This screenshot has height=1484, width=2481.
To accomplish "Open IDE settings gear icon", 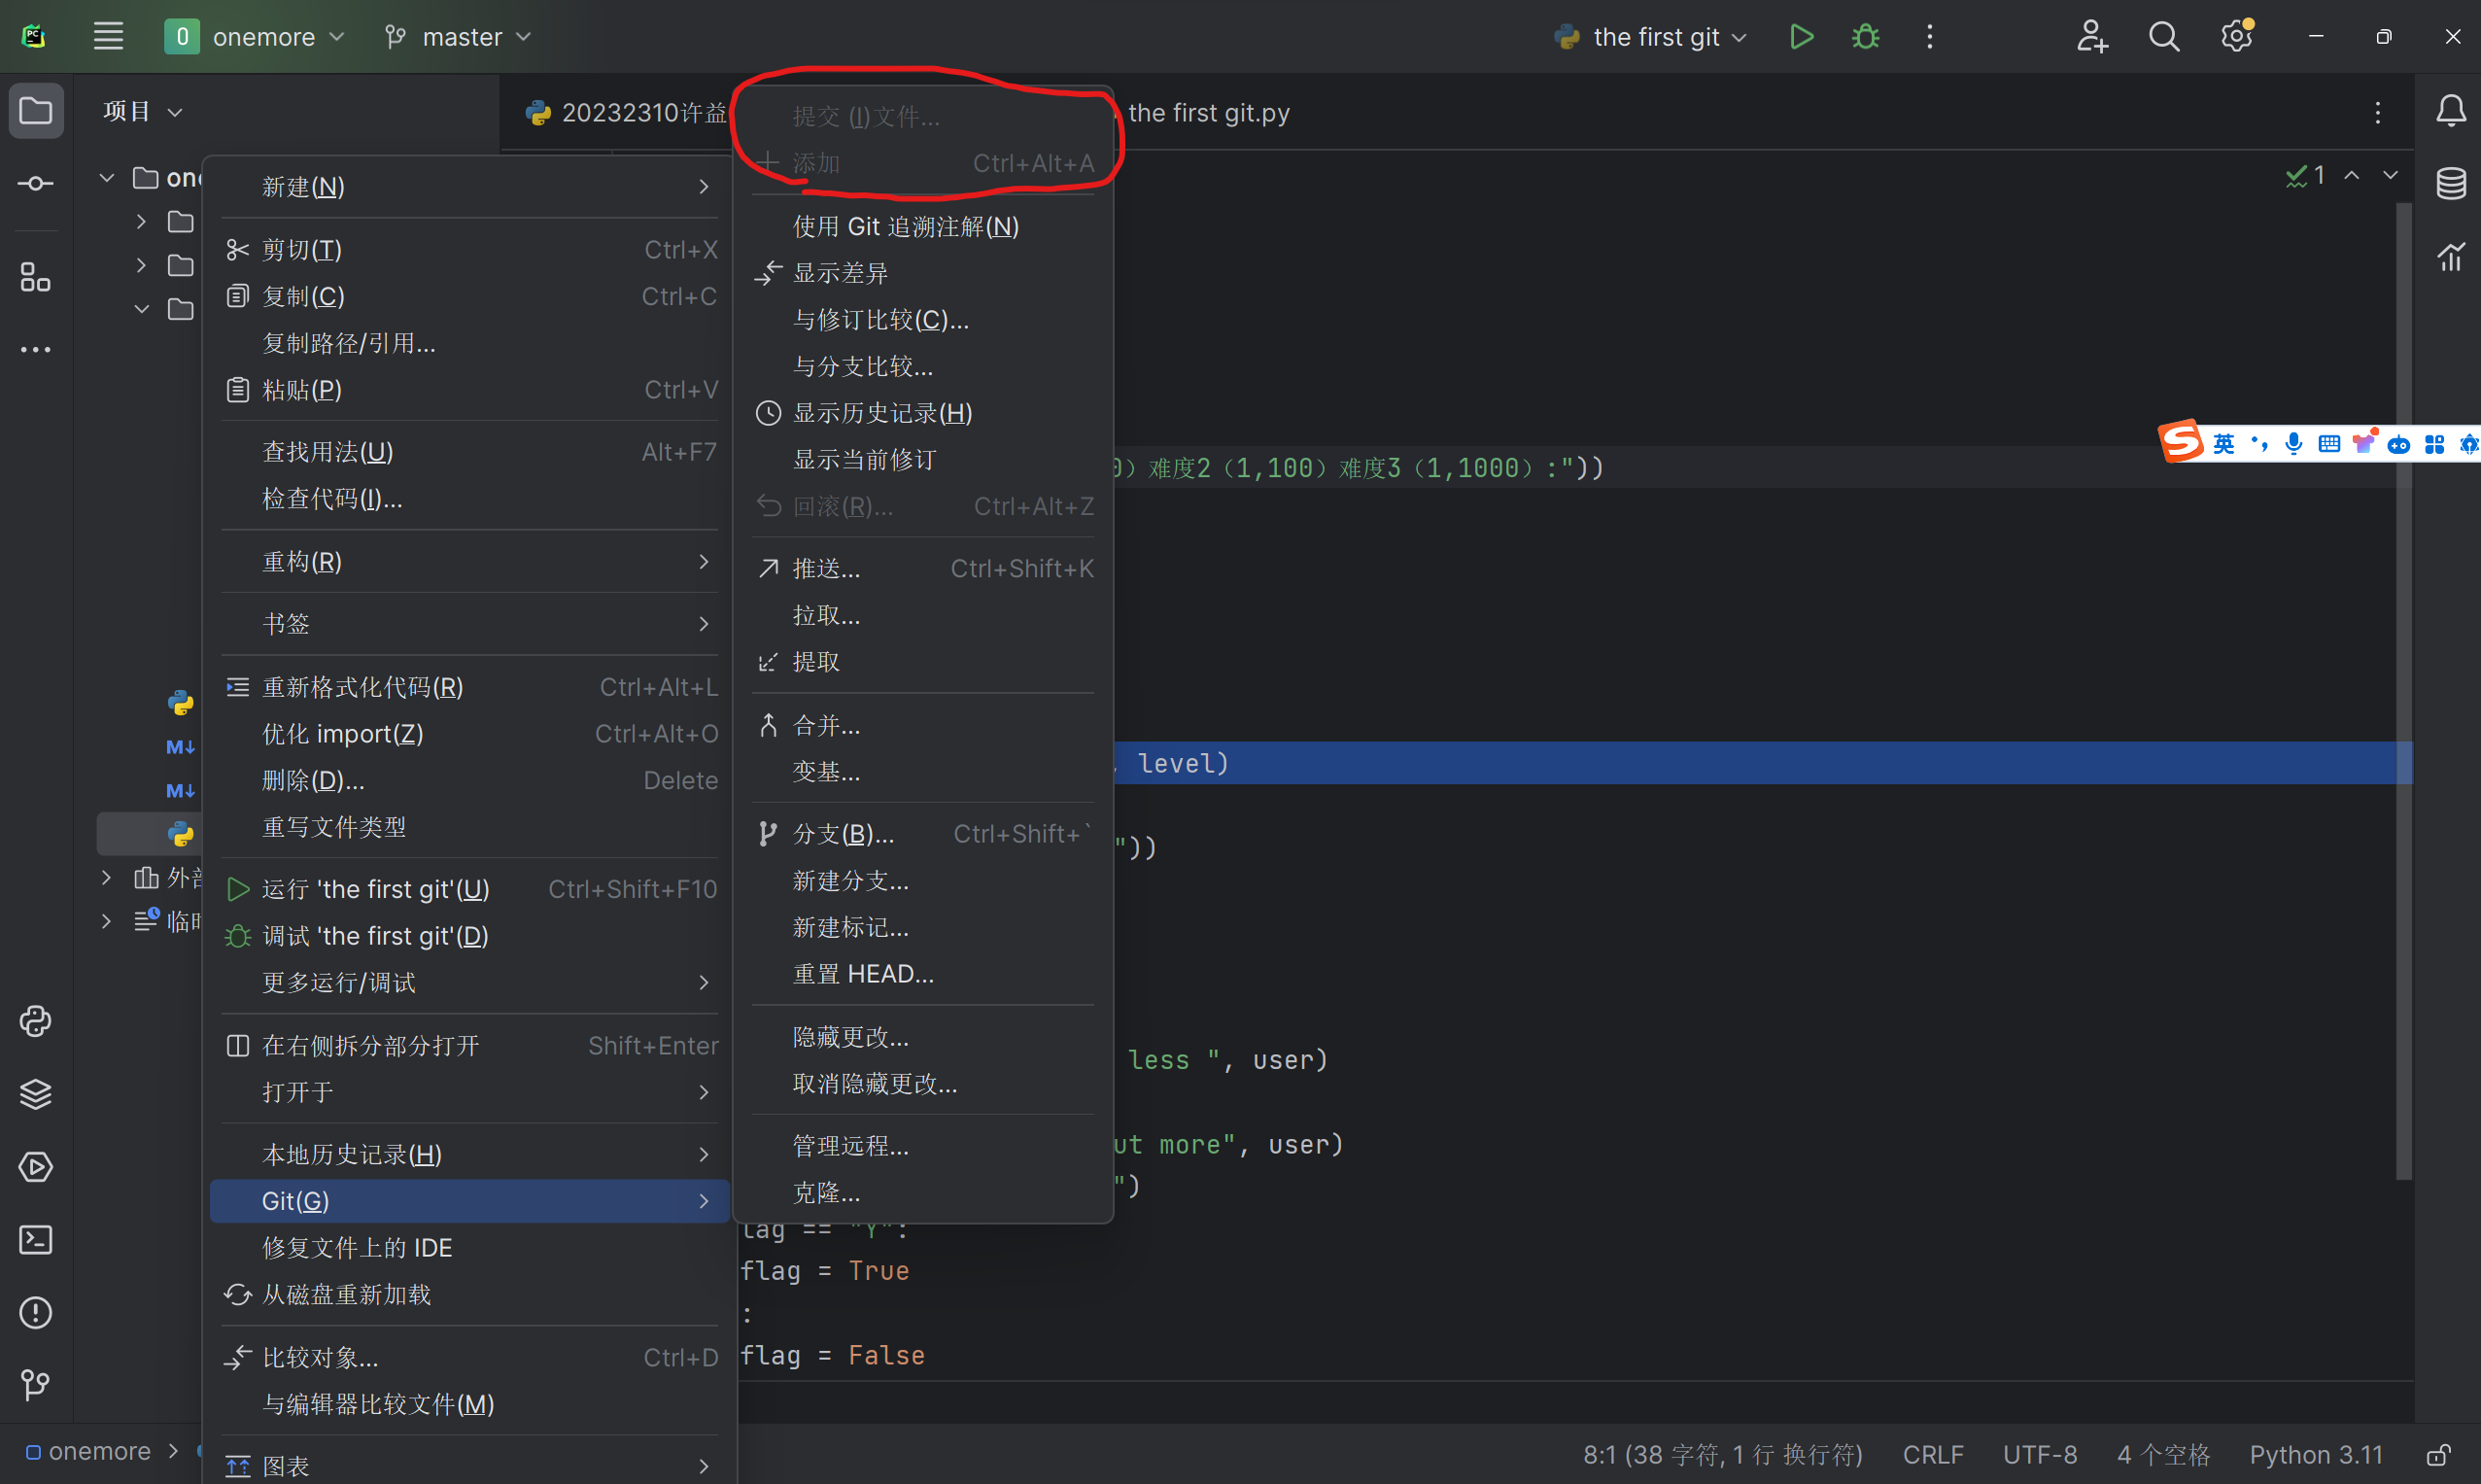I will [2236, 37].
